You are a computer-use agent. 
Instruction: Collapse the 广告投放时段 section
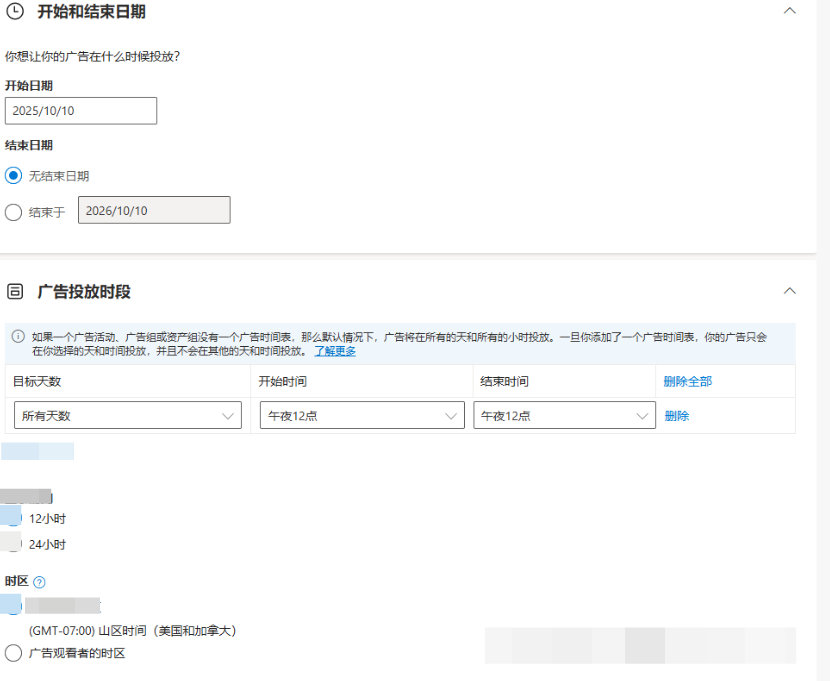click(790, 292)
